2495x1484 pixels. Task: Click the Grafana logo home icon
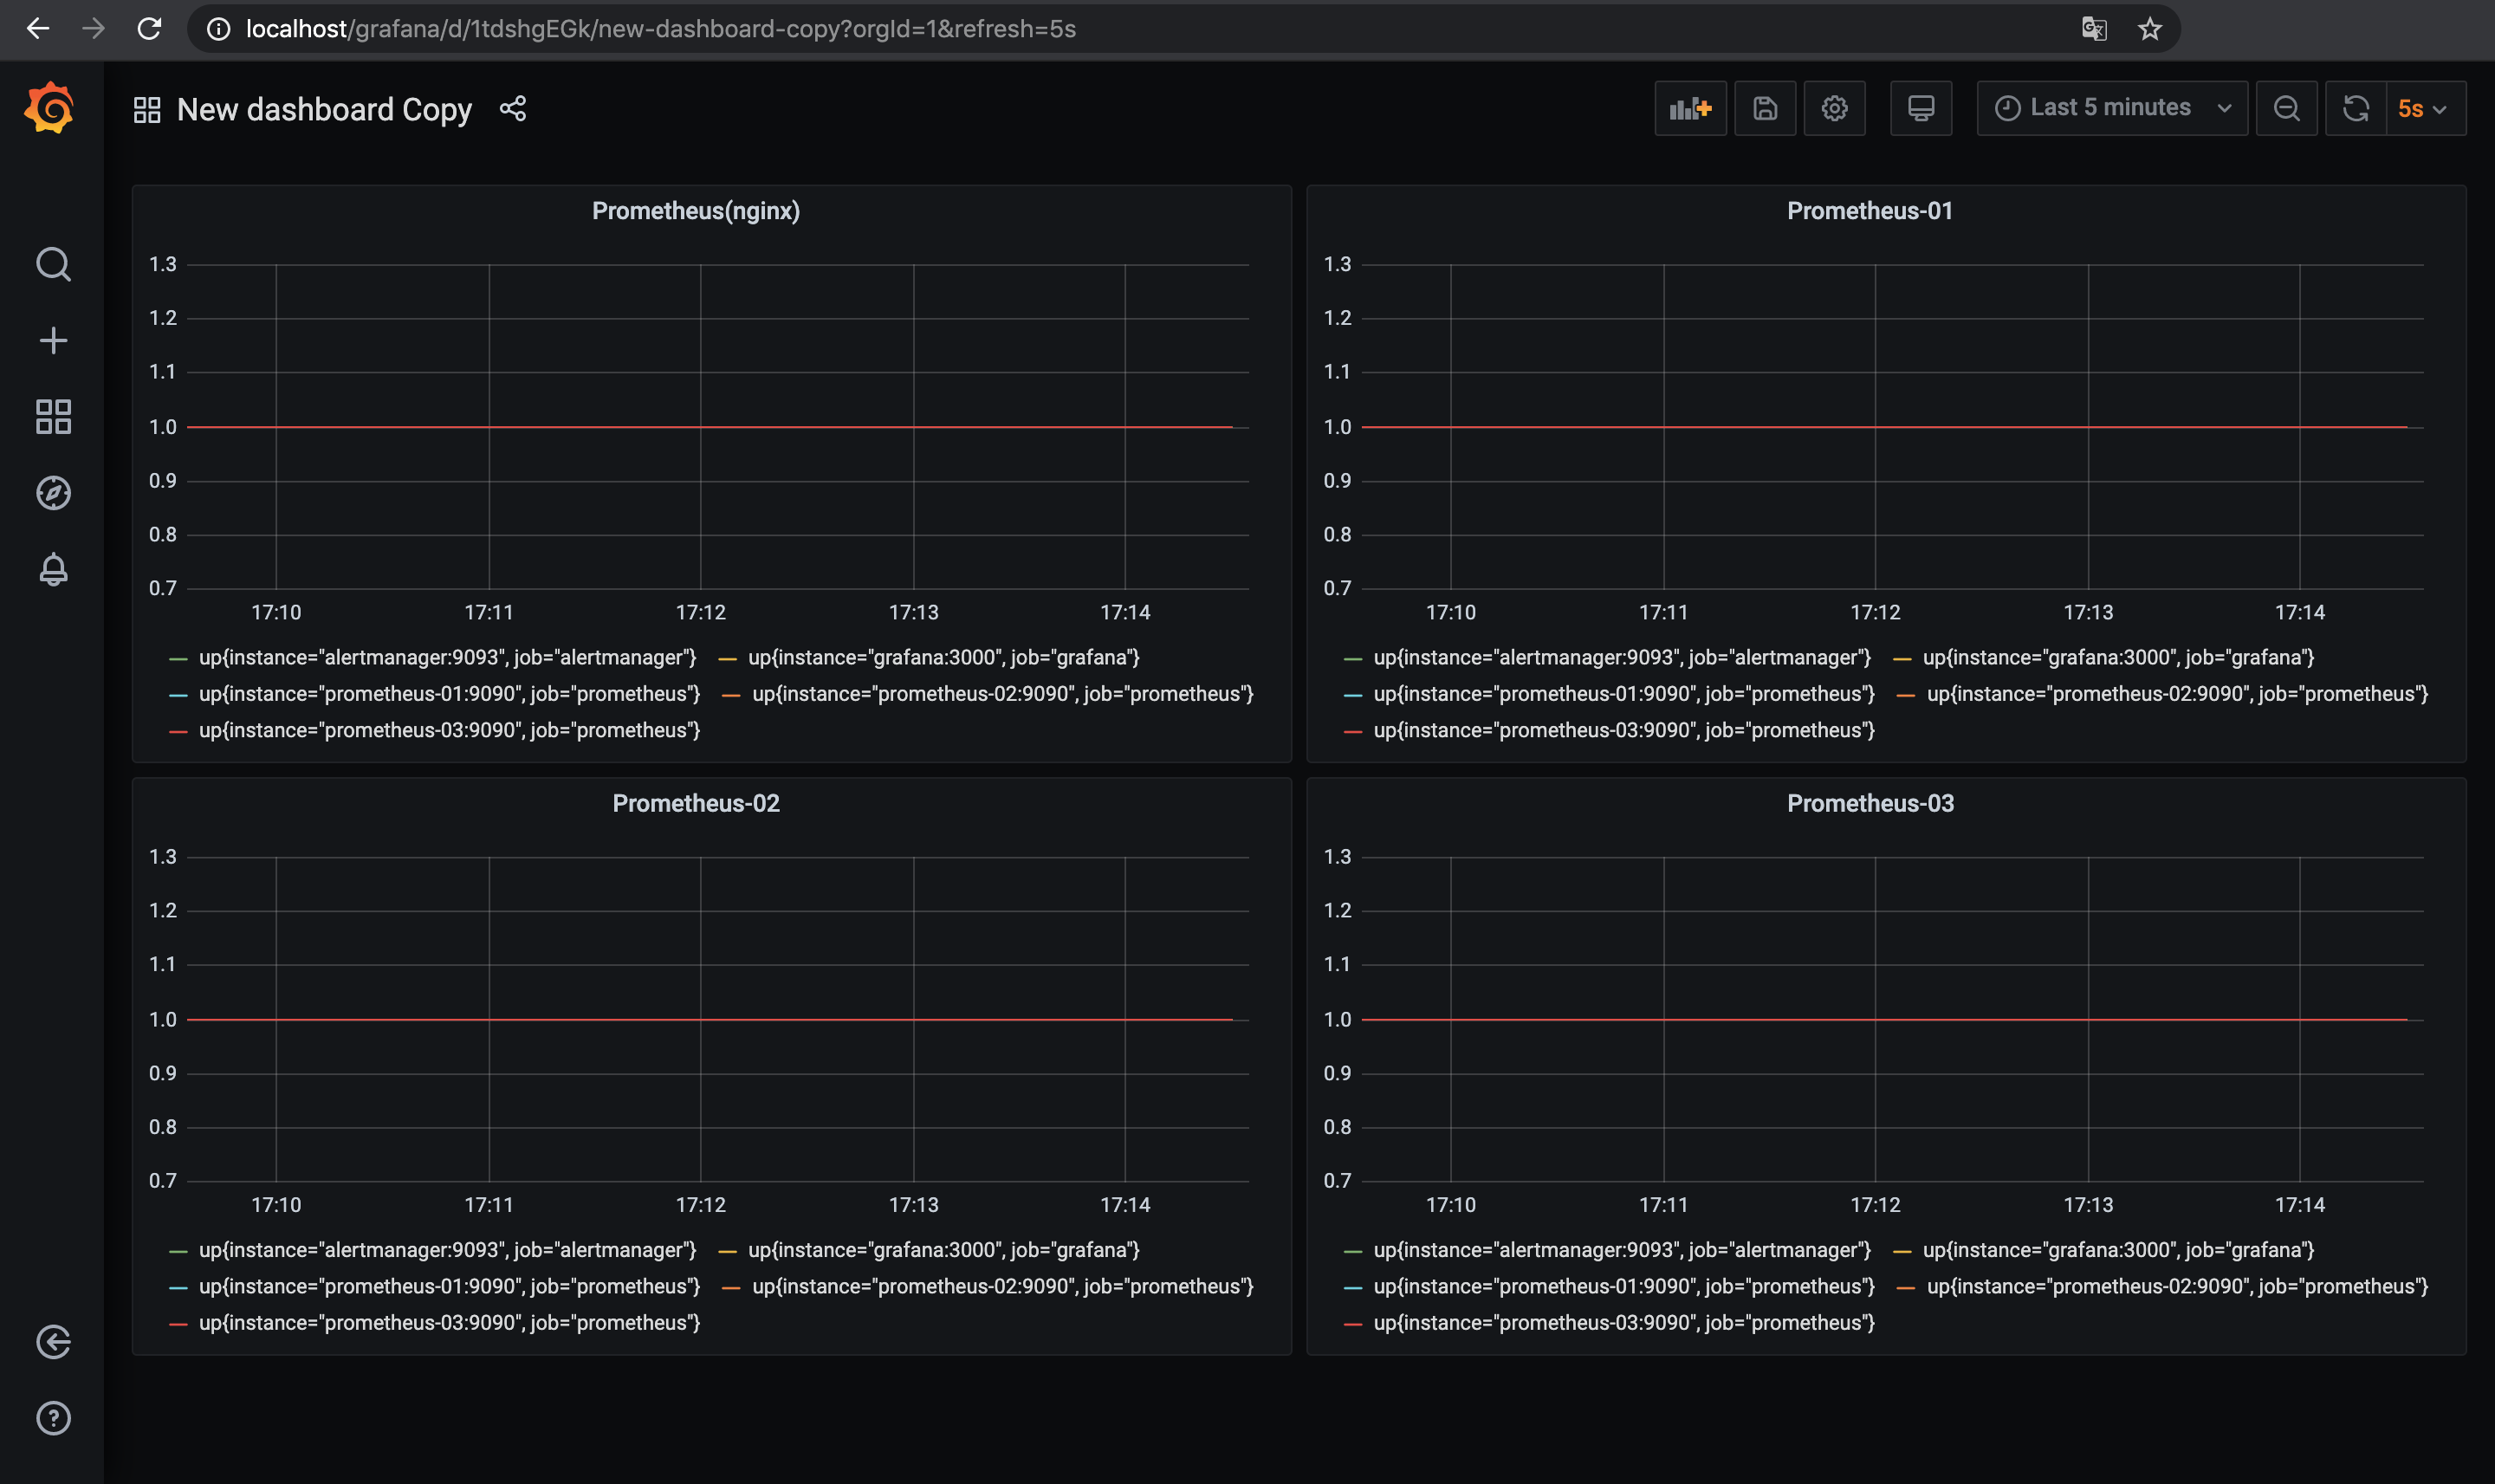(50, 108)
